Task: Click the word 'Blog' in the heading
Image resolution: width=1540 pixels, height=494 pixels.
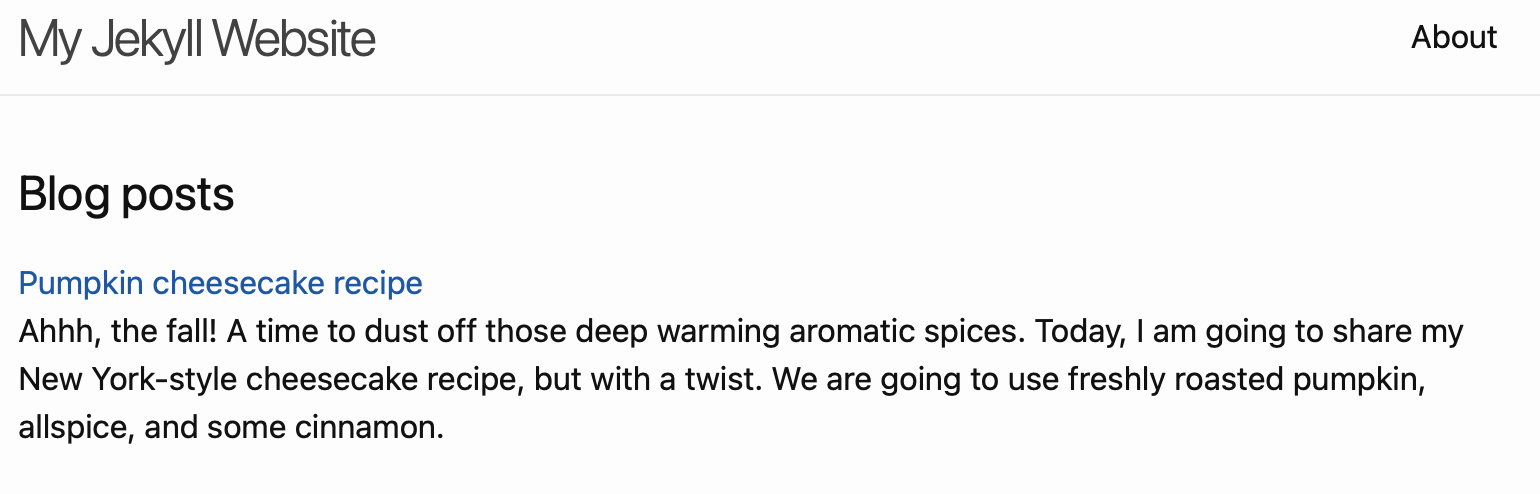Action: click(x=65, y=195)
